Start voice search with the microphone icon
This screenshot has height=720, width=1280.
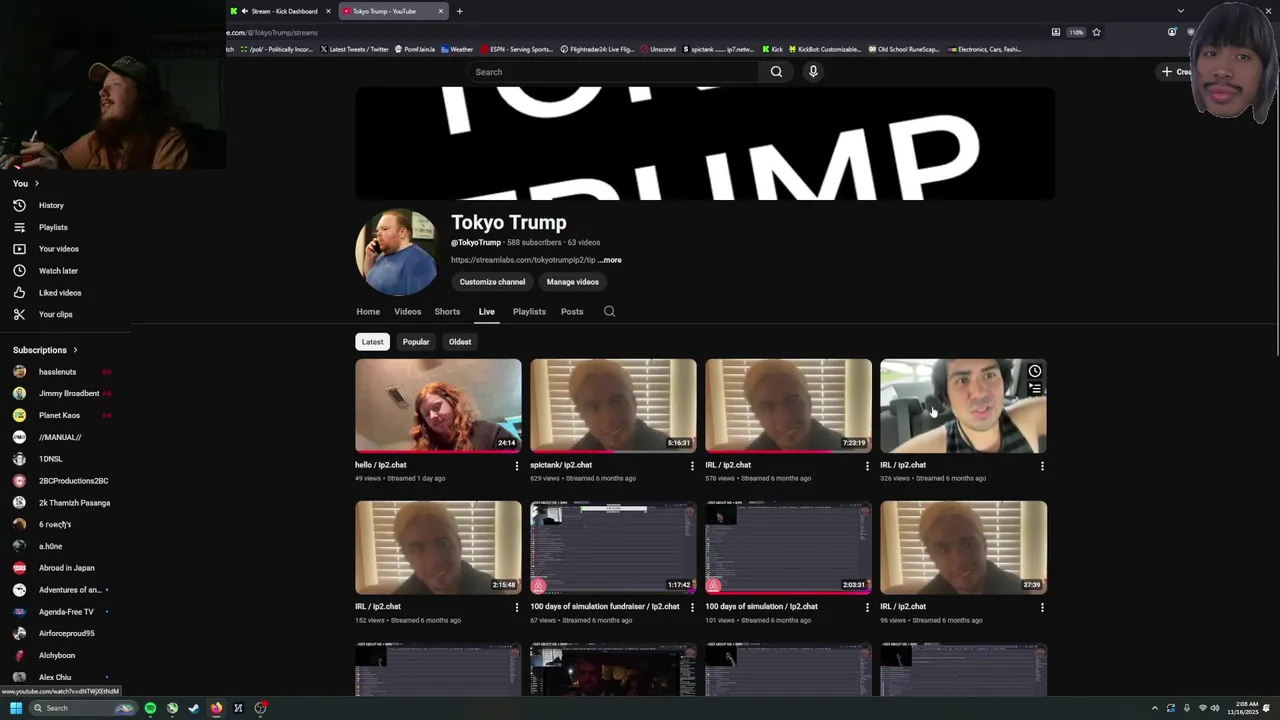813,72
